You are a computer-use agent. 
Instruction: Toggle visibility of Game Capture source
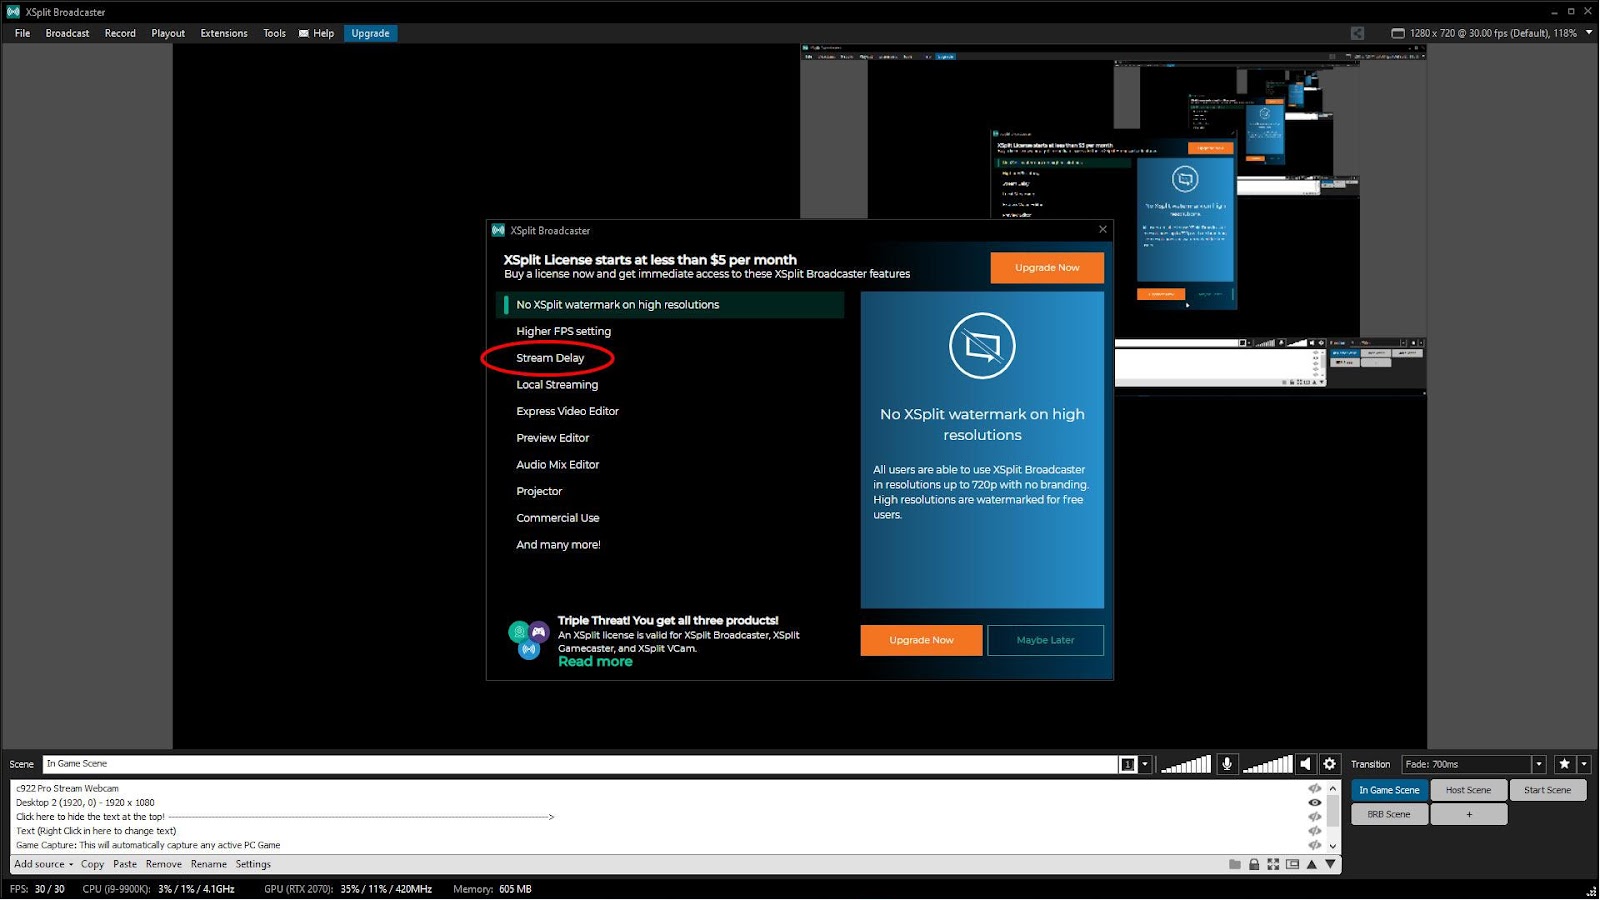[1315, 845]
